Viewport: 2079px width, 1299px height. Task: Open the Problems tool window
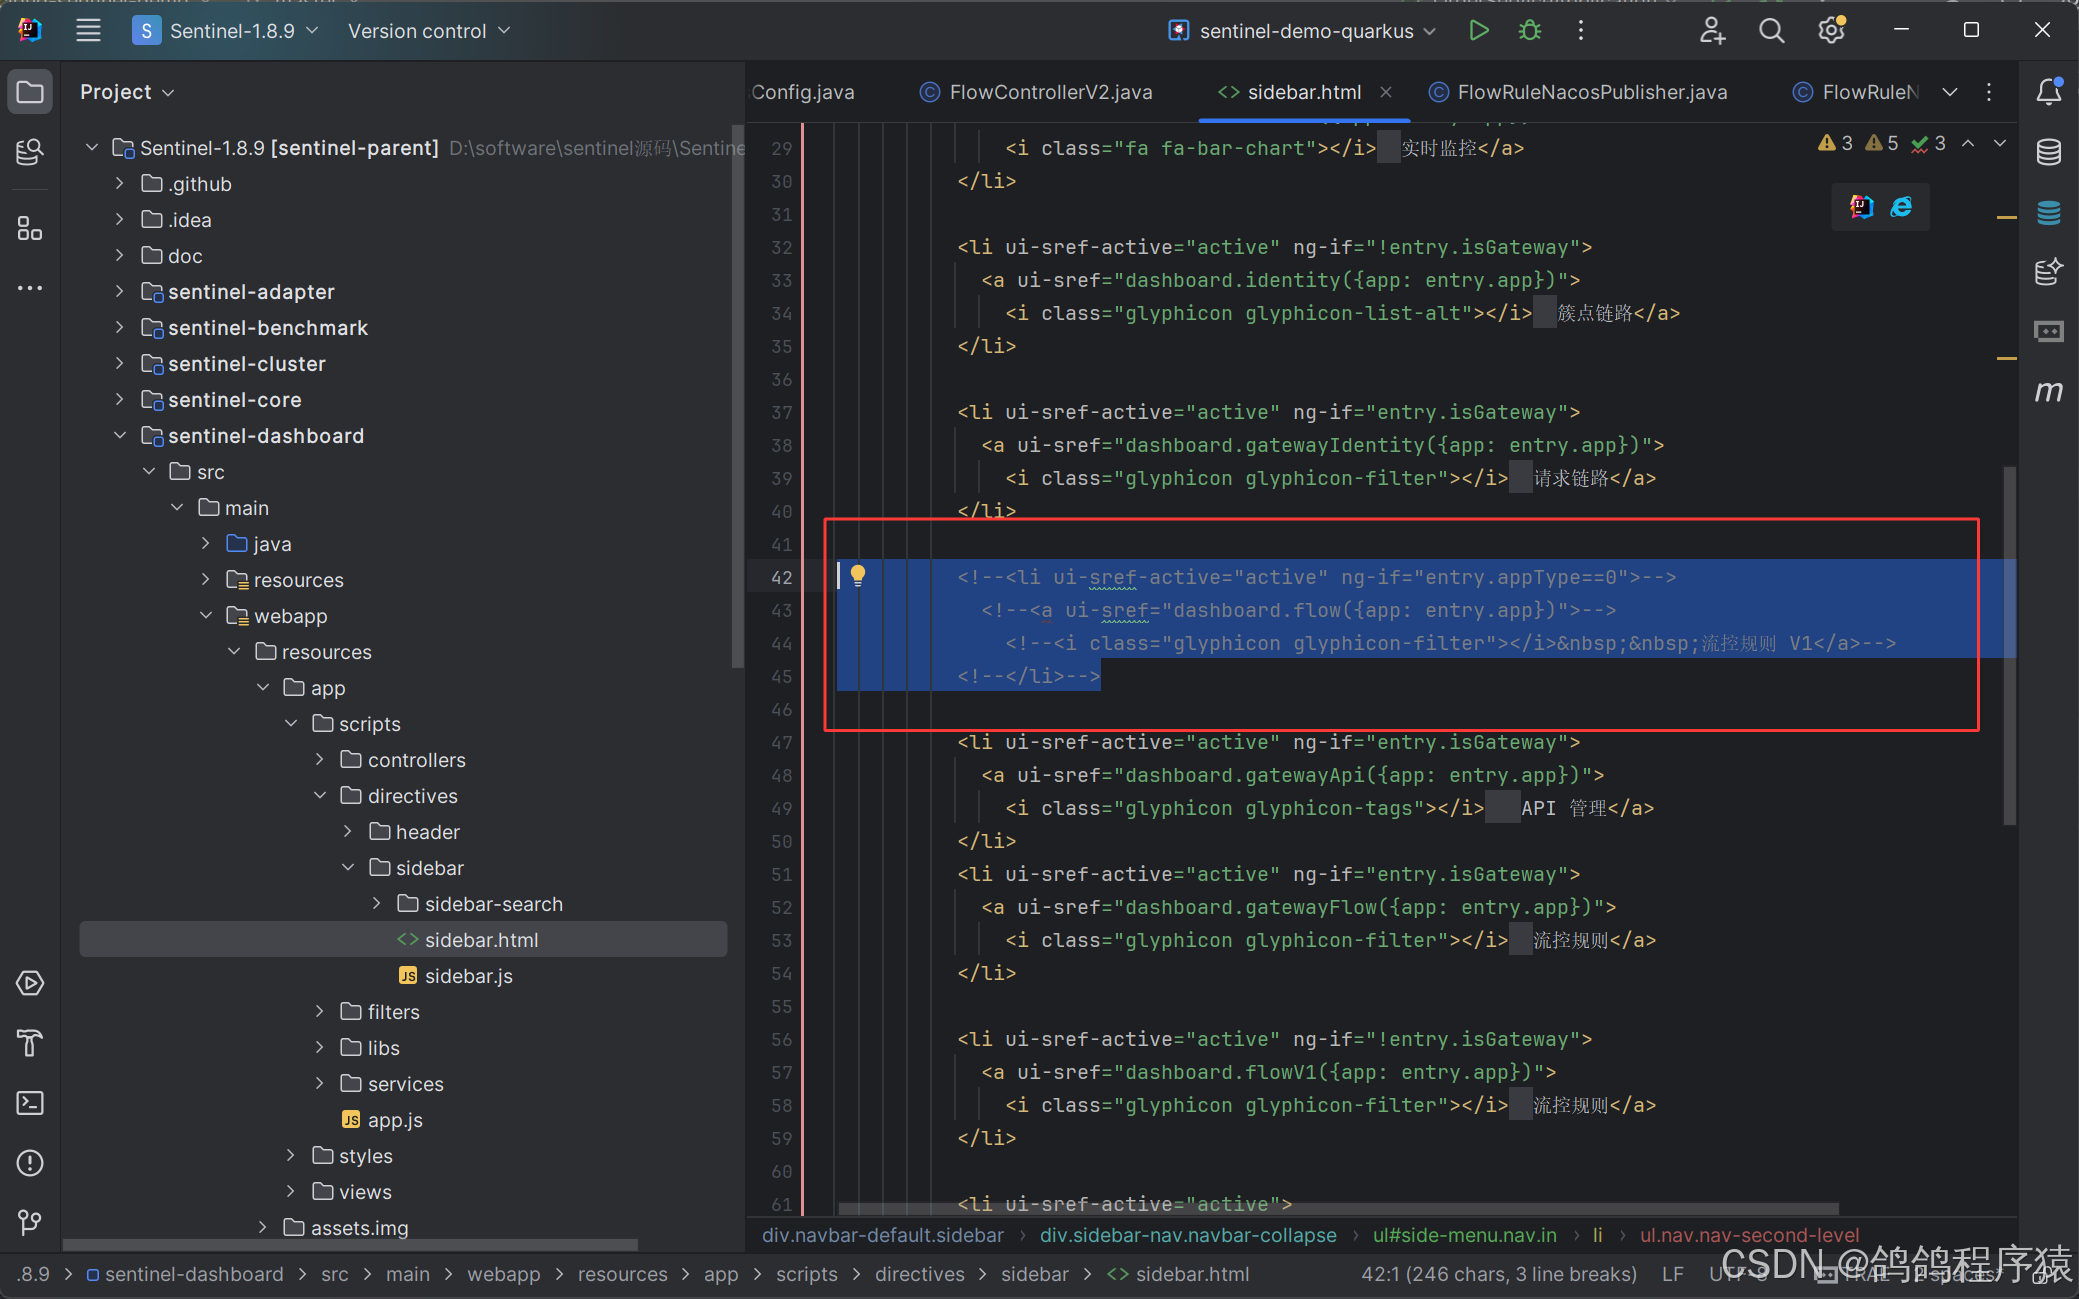click(x=30, y=1163)
